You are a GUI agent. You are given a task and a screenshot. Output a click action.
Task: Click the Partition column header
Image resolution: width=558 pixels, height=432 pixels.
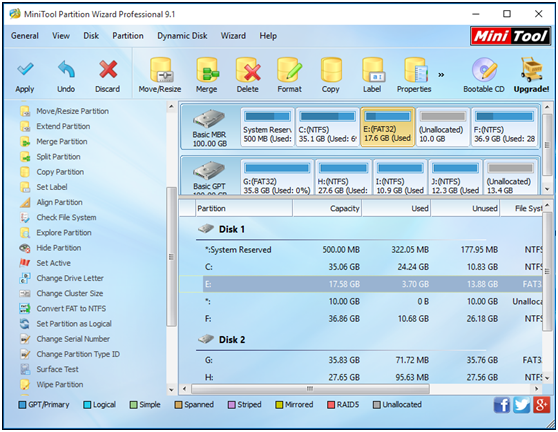[x=244, y=209]
